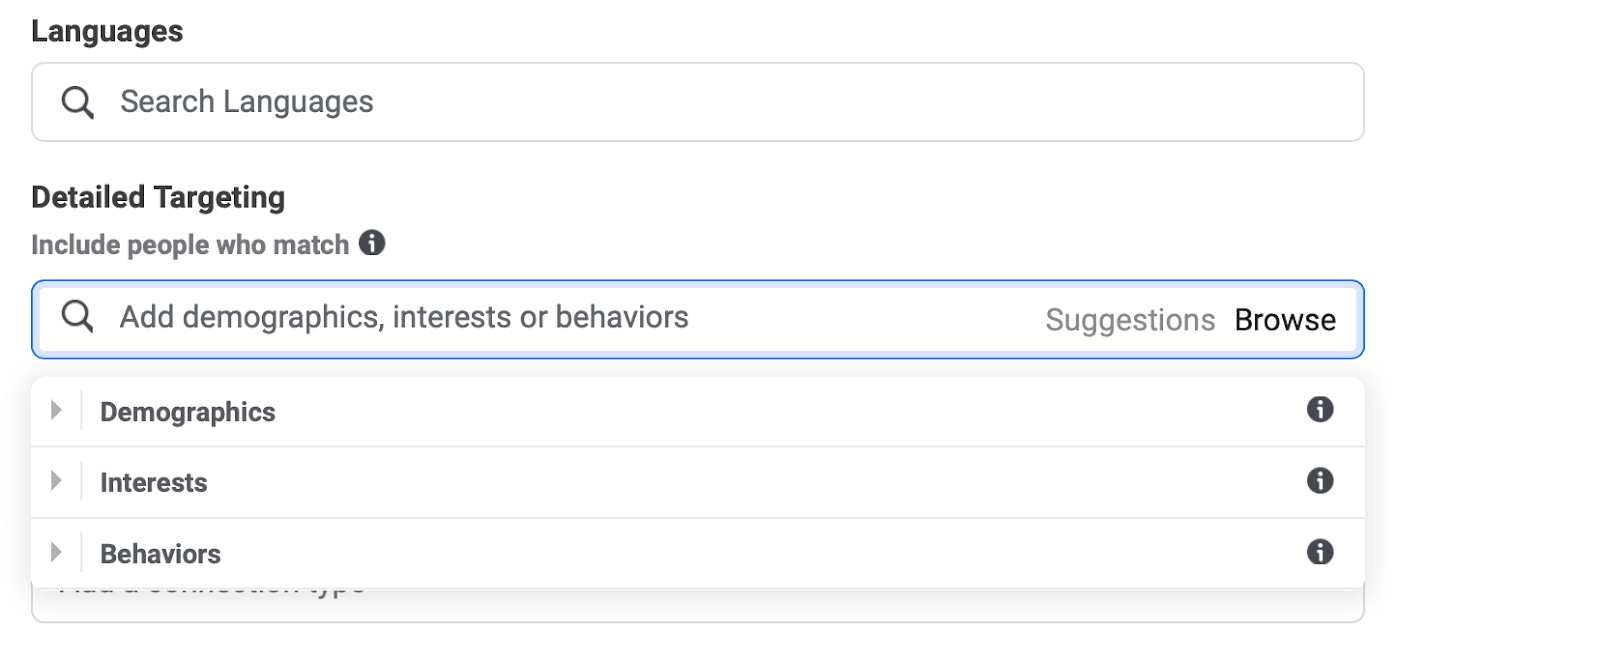Open the Demographics info icon
This screenshot has height=661, width=1600.
point(1320,409)
